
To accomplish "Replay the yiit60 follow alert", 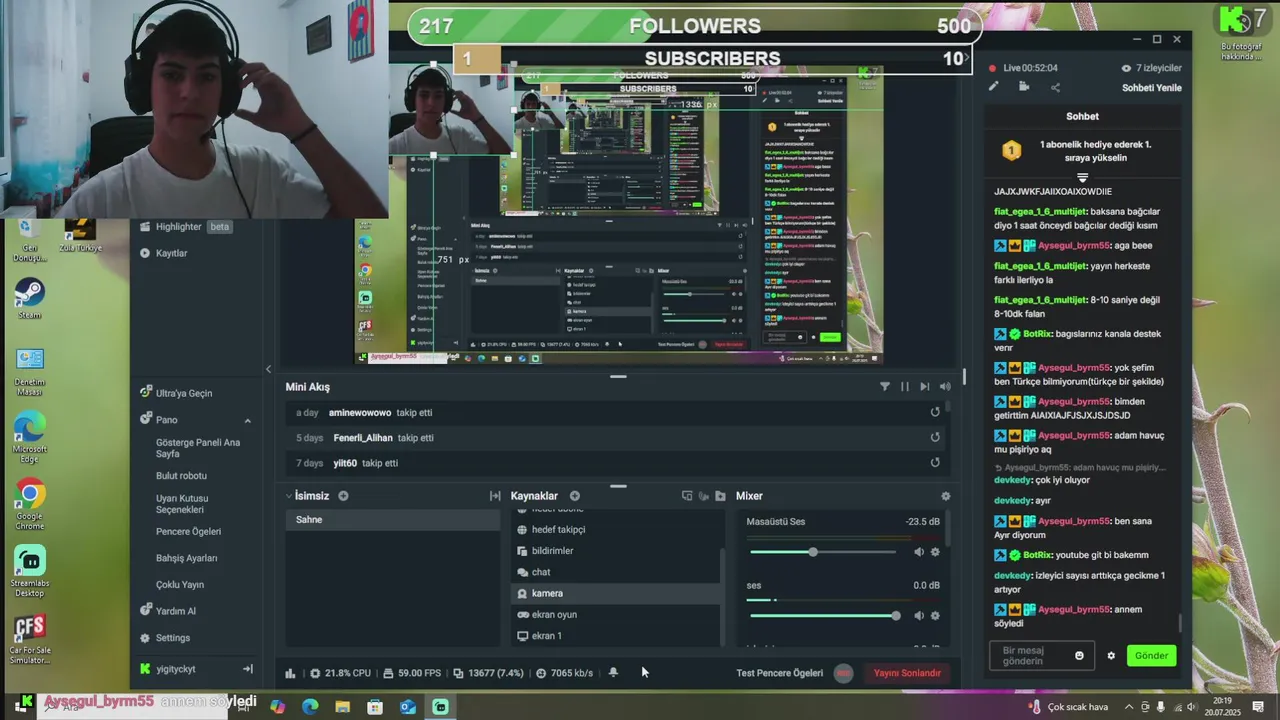I will pos(935,462).
